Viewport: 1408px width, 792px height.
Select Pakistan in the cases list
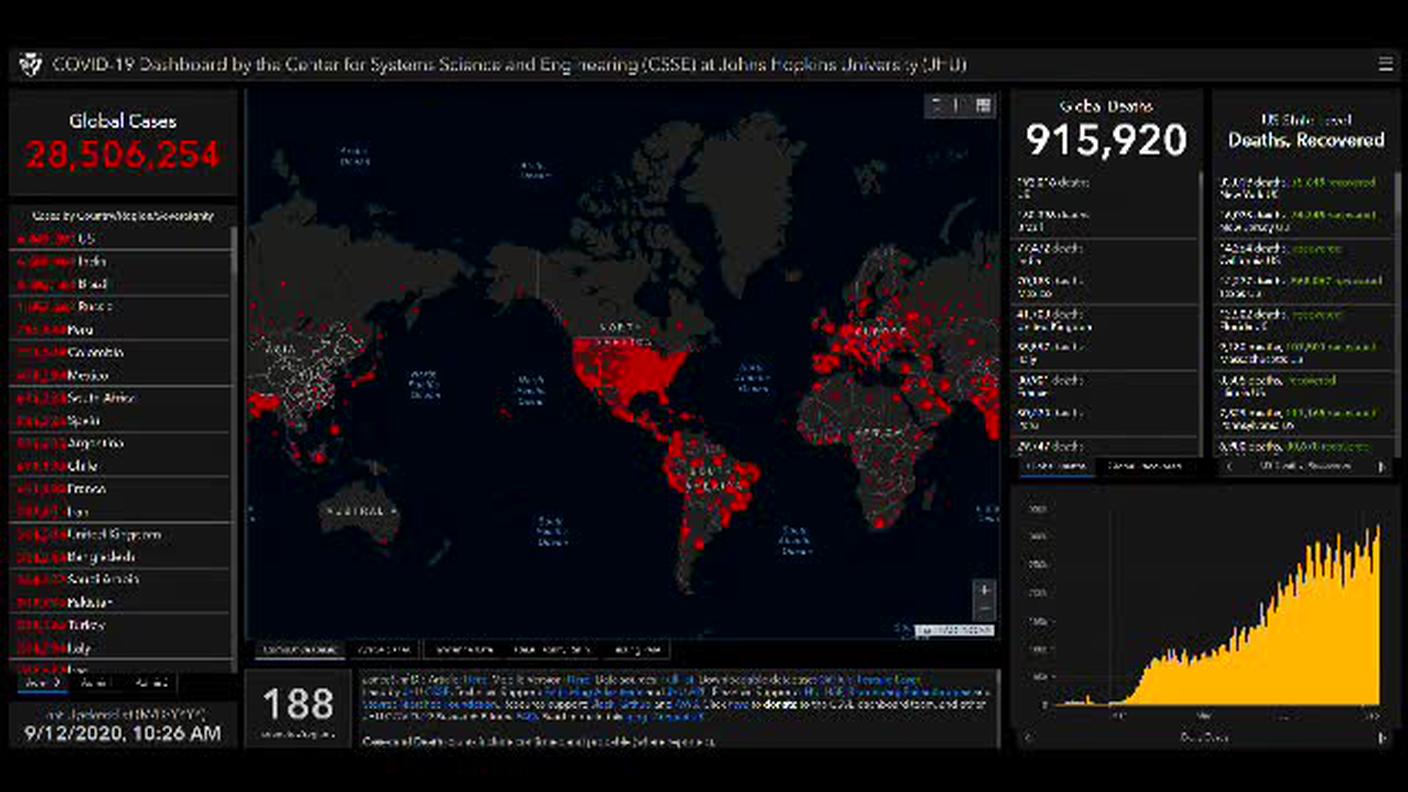coord(121,603)
